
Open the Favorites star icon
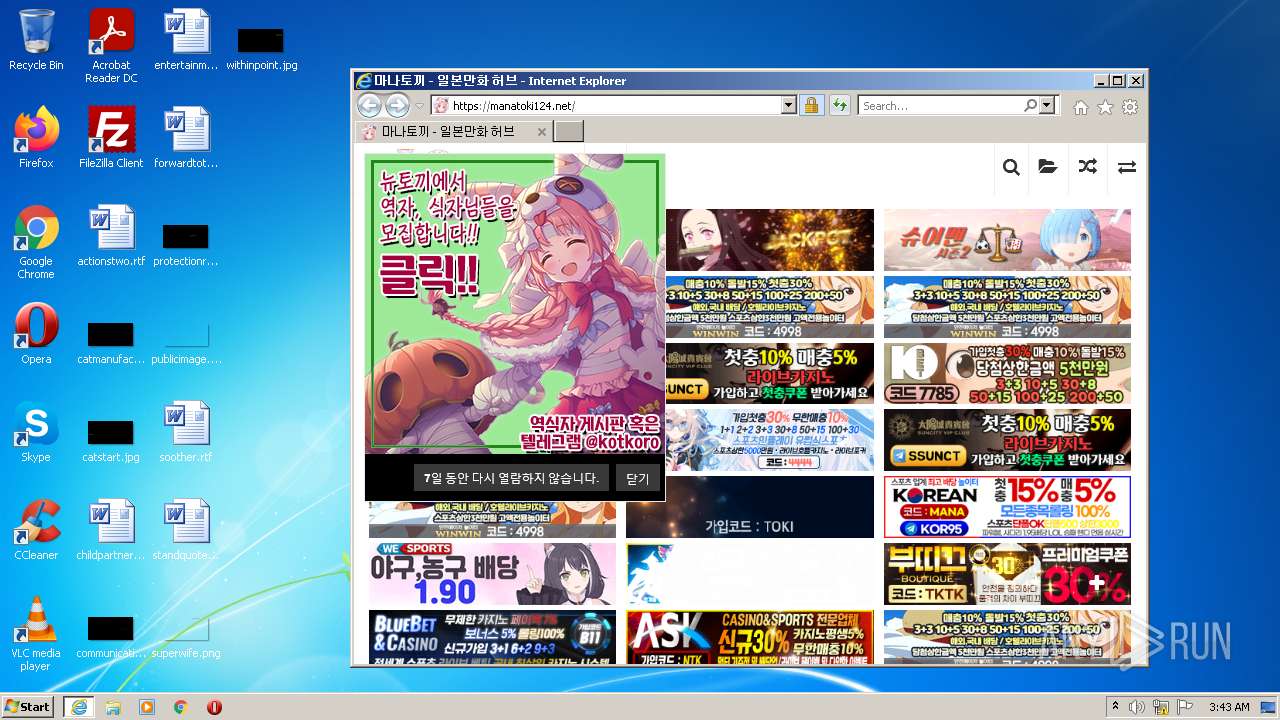(1105, 107)
